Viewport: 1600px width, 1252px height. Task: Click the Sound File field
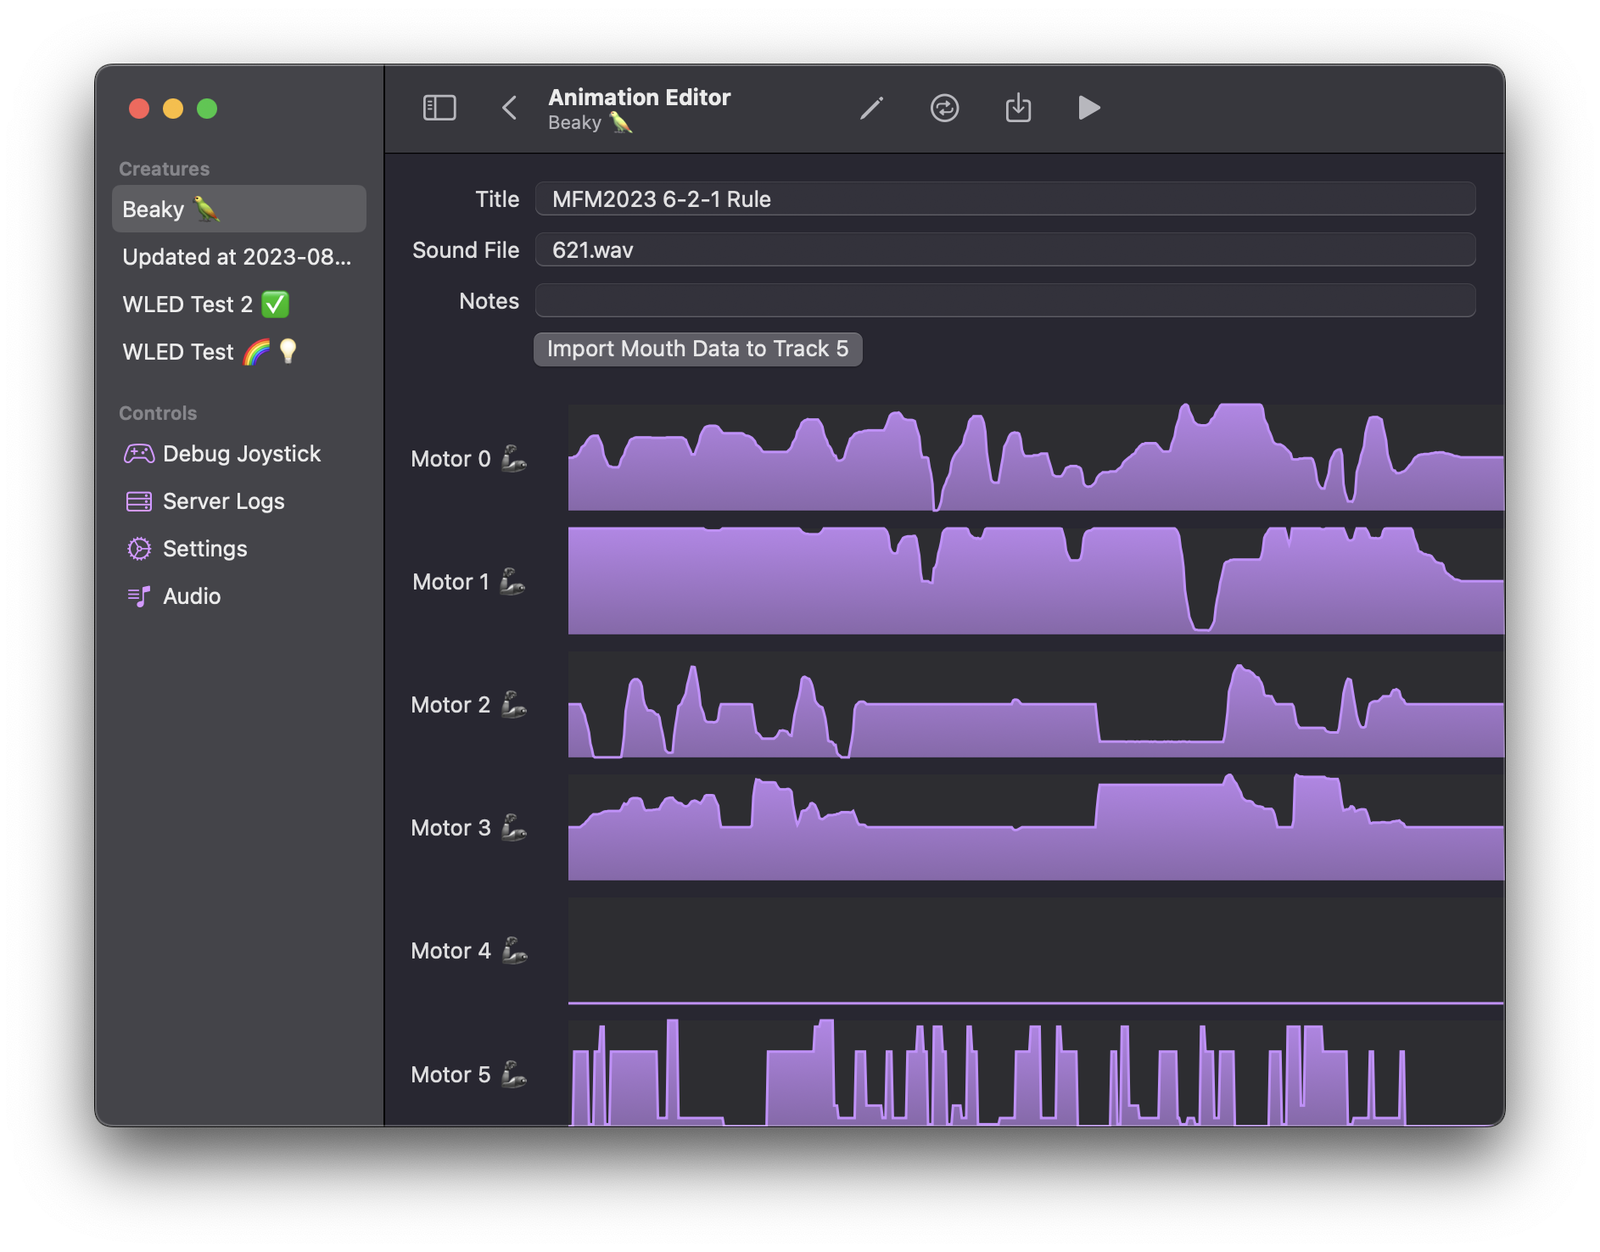[x=1004, y=250]
